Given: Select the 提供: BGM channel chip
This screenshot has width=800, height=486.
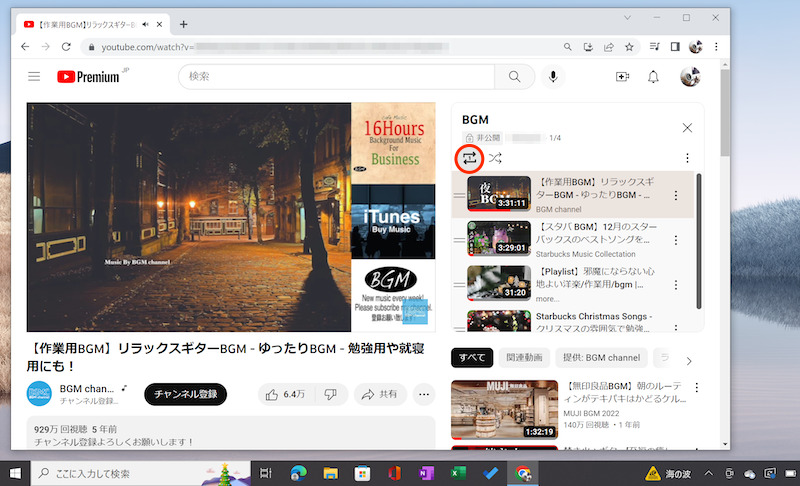Looking at the screenshot, I should click(x=601, y=358).
